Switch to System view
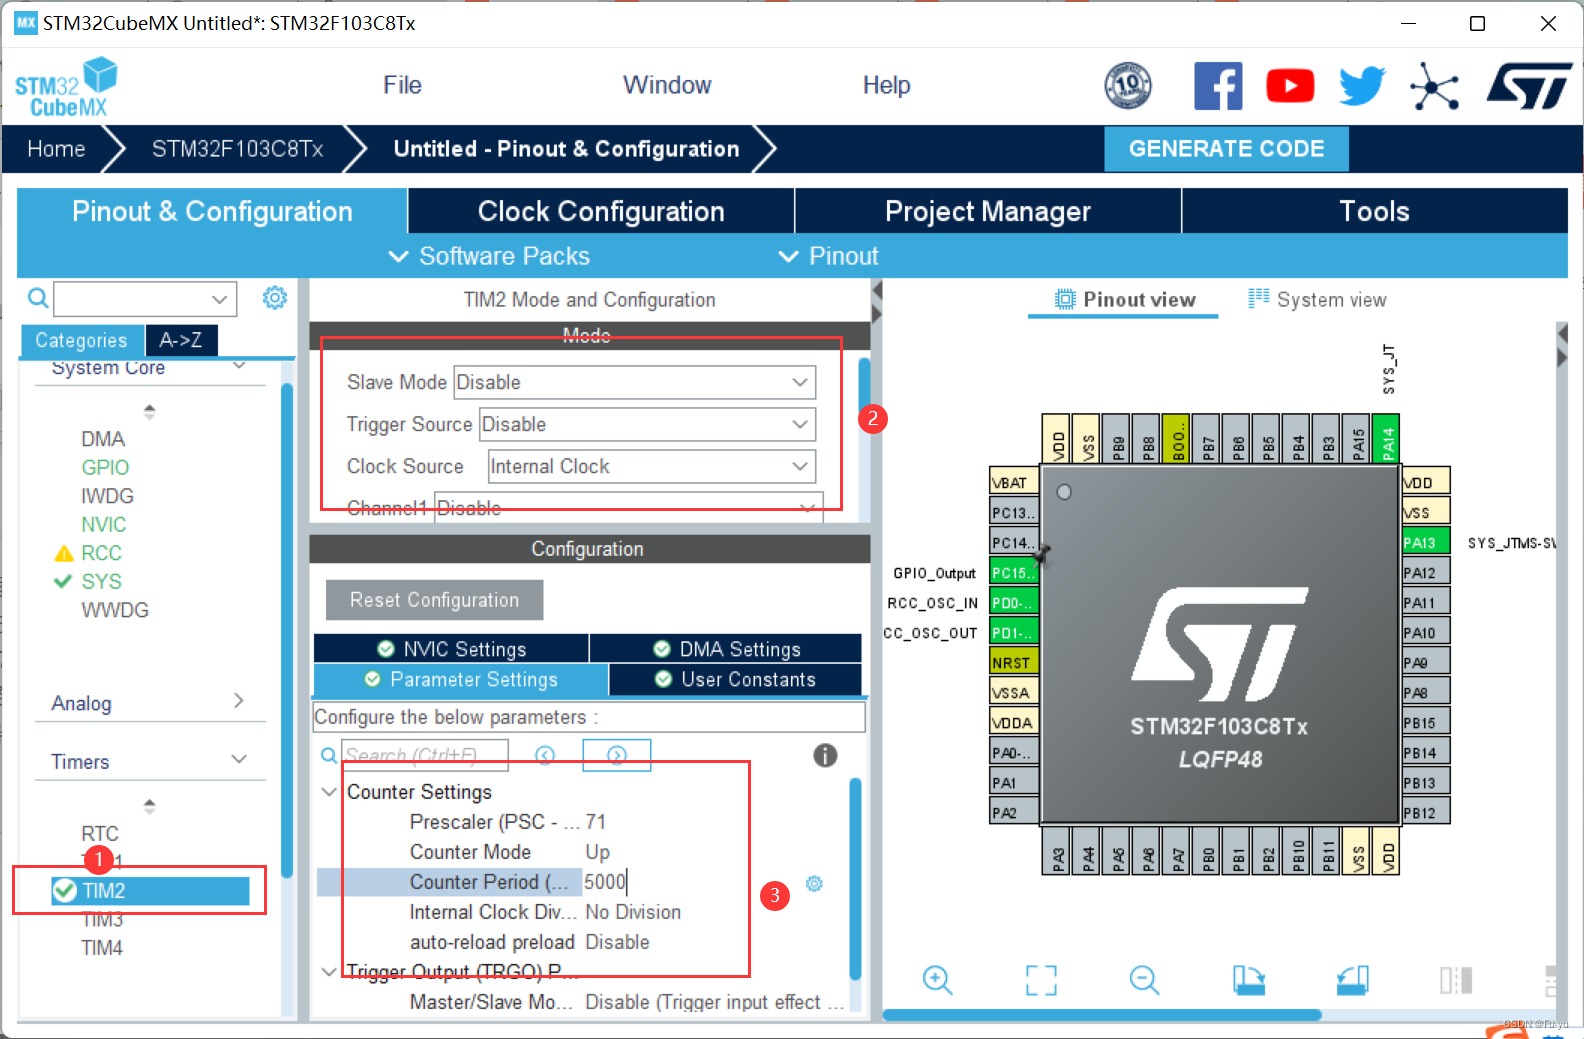 1317,299
